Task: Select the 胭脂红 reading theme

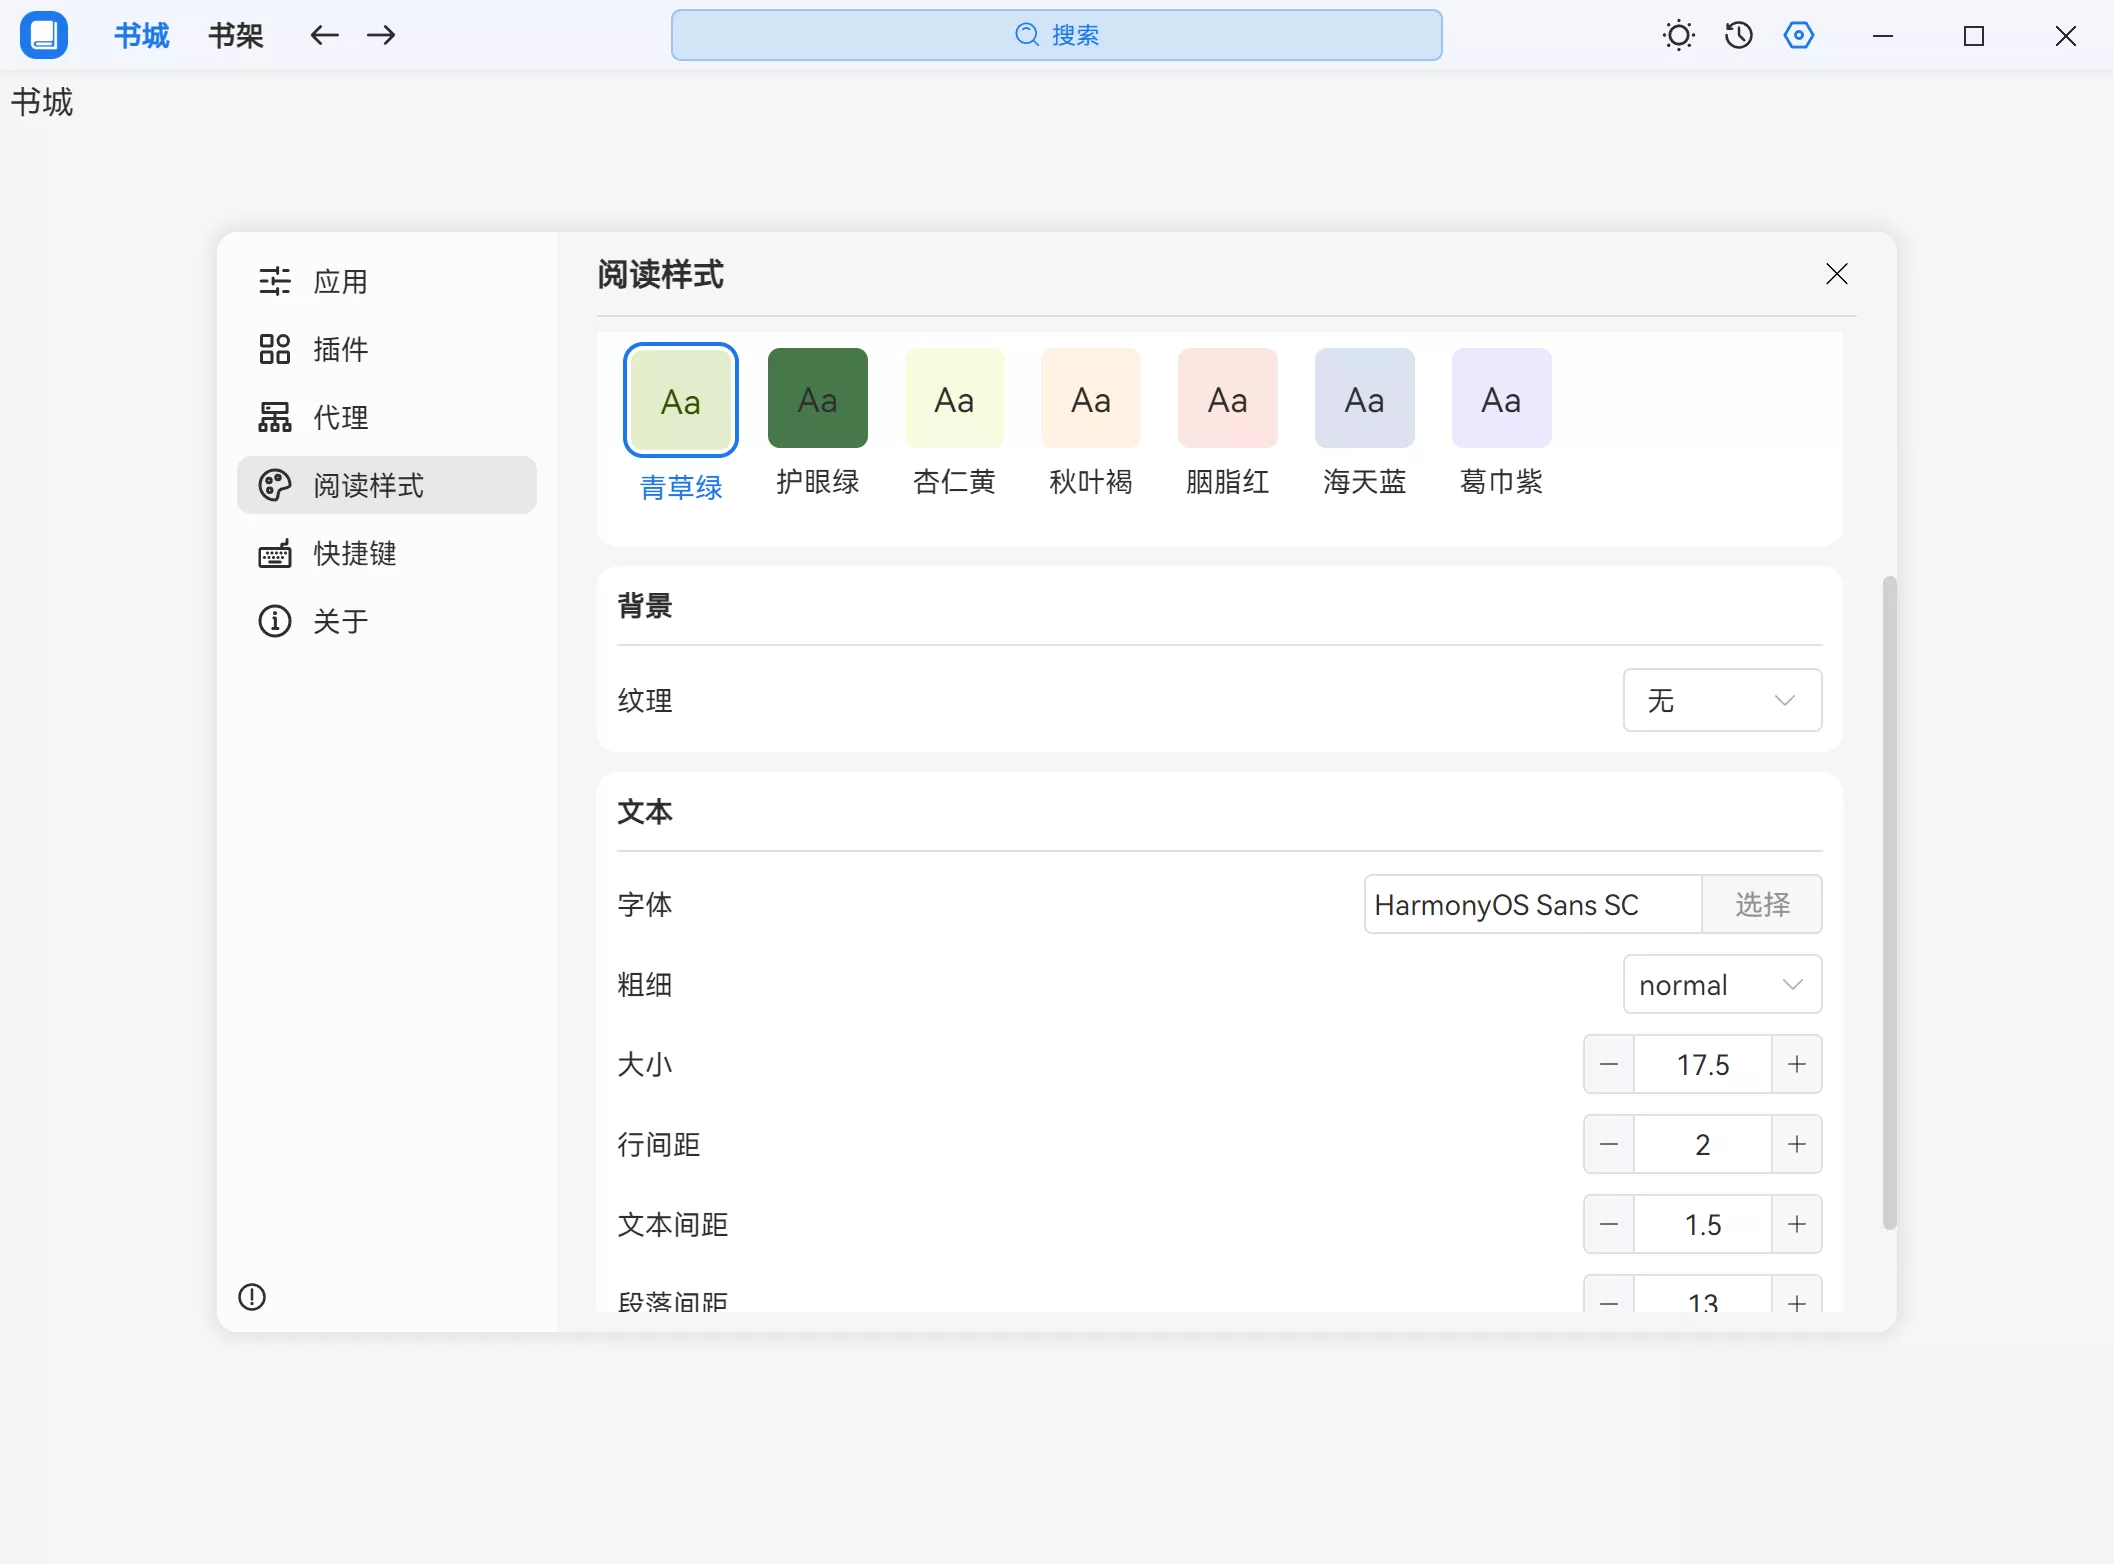Action: coord(1227,398)
